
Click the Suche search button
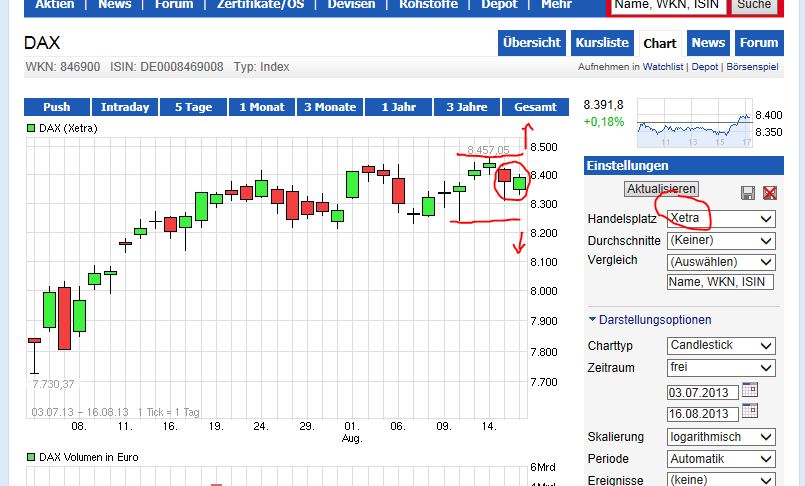(754, 5)
